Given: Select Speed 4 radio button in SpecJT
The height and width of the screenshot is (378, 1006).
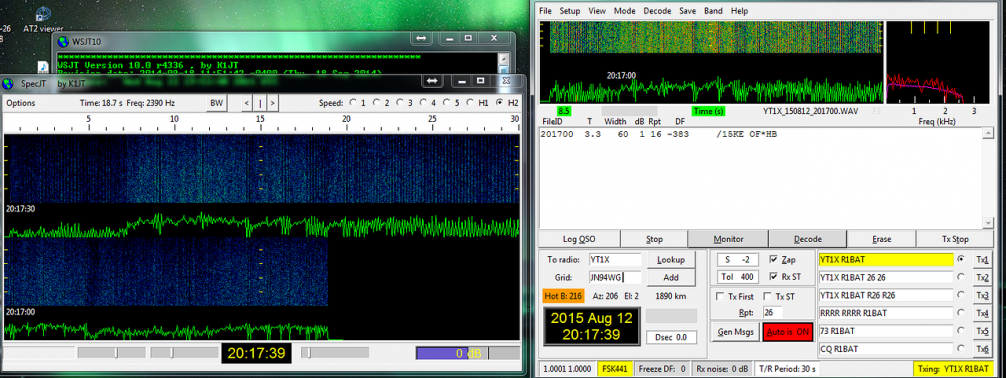Looking at the screenshot, I should [424, 103].
